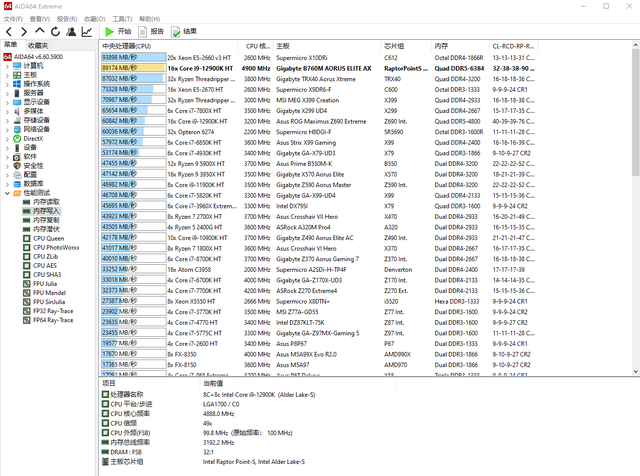
Task: Toggle the 处理器名称 checkbox
Action: coord(105,394)
